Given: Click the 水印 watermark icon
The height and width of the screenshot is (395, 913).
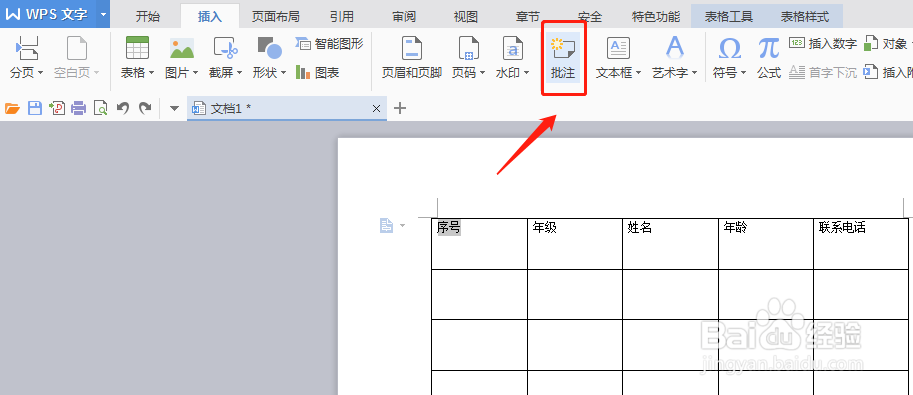Looking at the screenshot, I should [512, 48].
